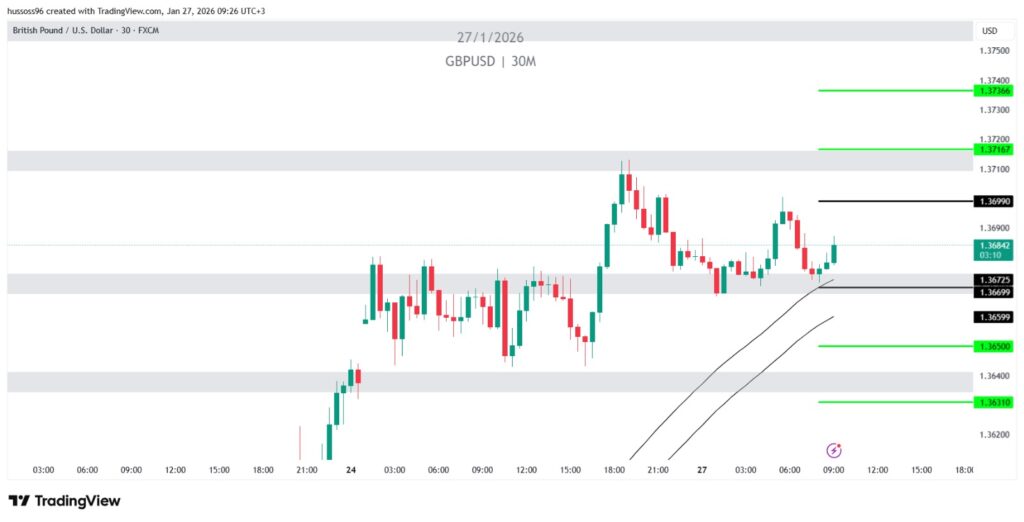The height and width of the screenshot is (522, 1024).
Task: Click the purple lightning event icon
Action: [833, 451]
